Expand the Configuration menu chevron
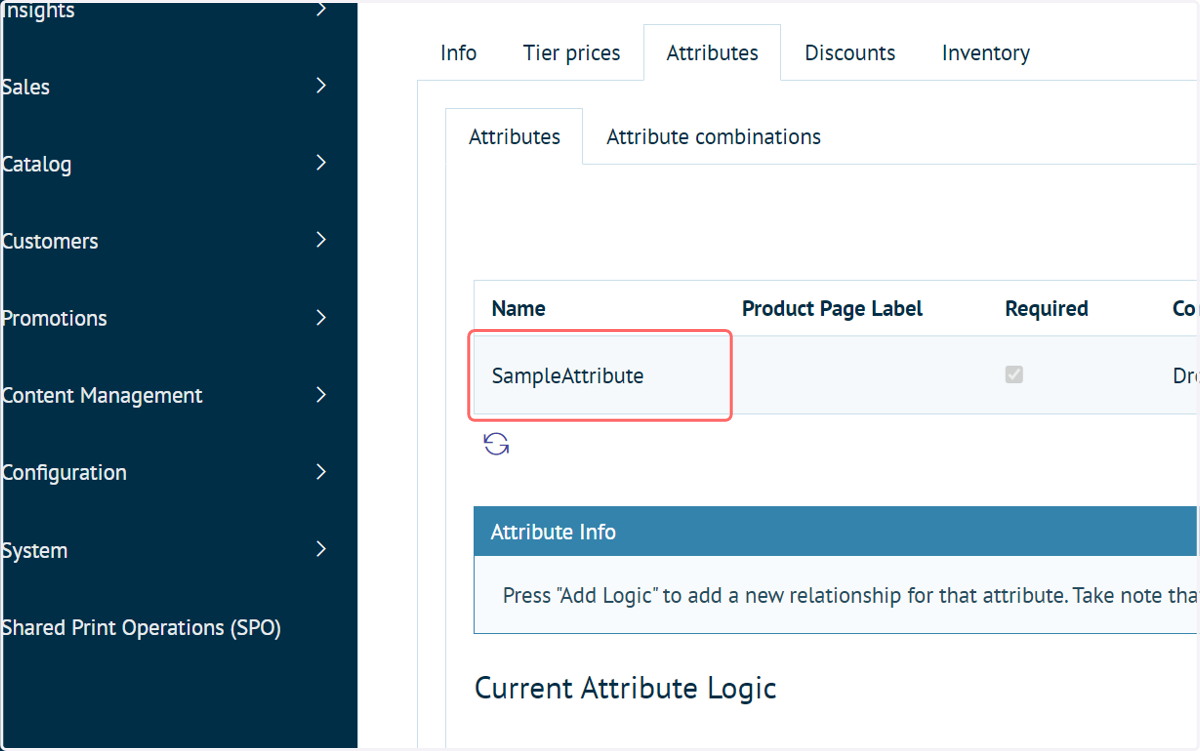 pos(321,472)
